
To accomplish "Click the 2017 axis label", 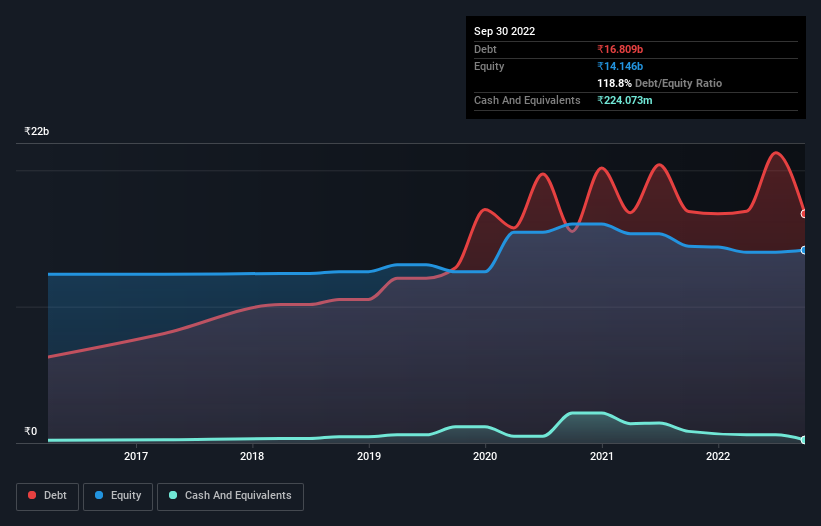I will click(x=136, y=456).
